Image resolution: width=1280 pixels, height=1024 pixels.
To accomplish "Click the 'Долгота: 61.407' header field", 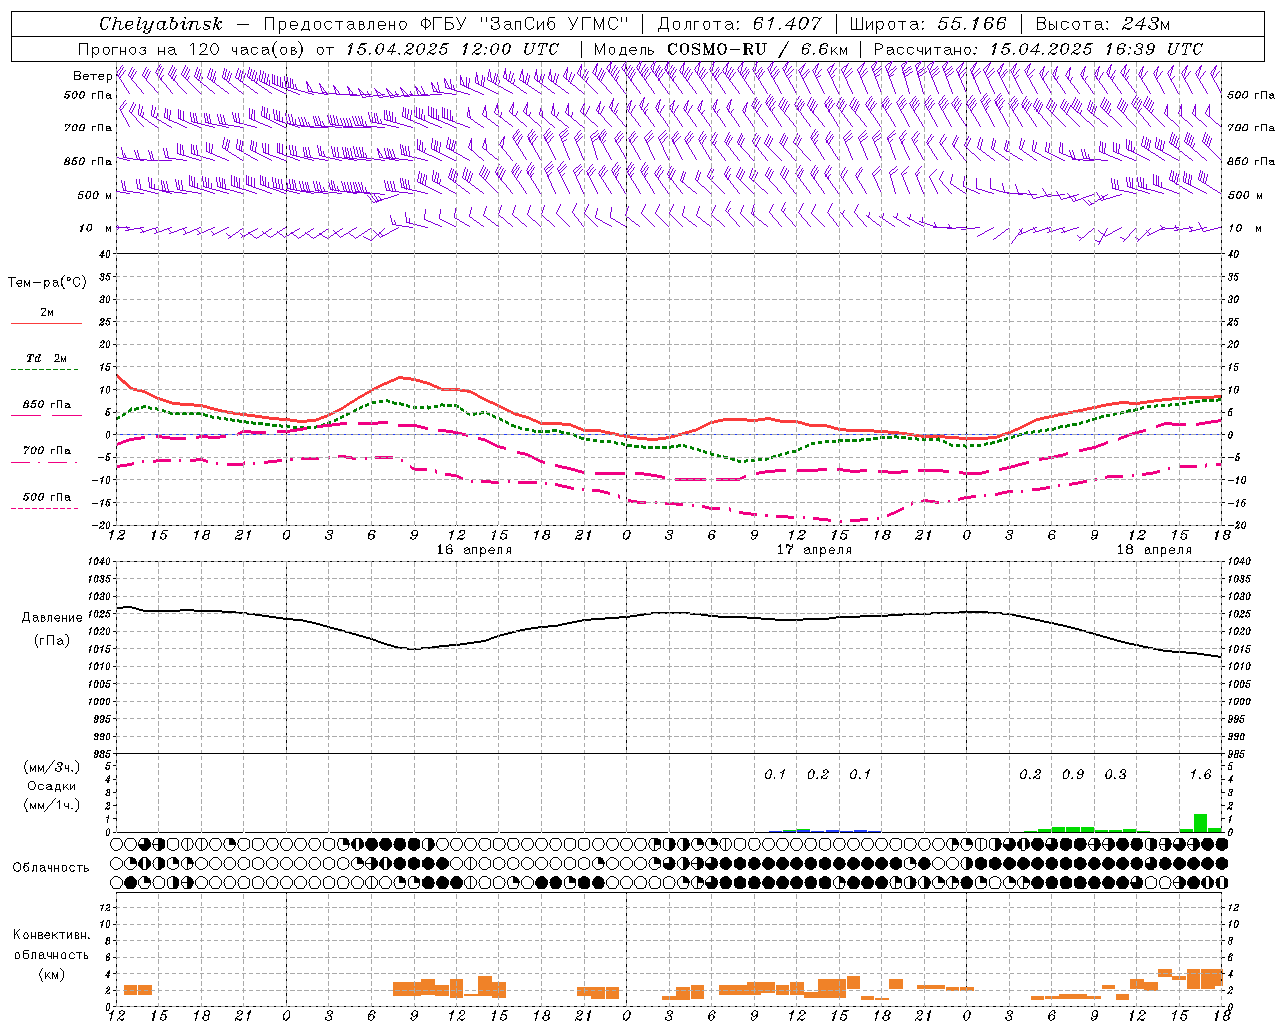I will pos(739,24).
